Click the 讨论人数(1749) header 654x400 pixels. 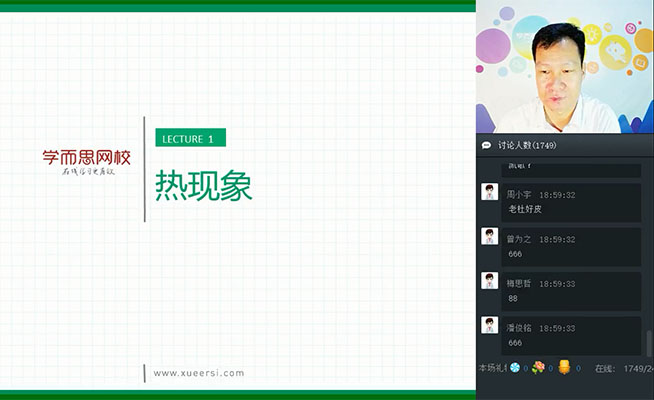pos(527,145)
